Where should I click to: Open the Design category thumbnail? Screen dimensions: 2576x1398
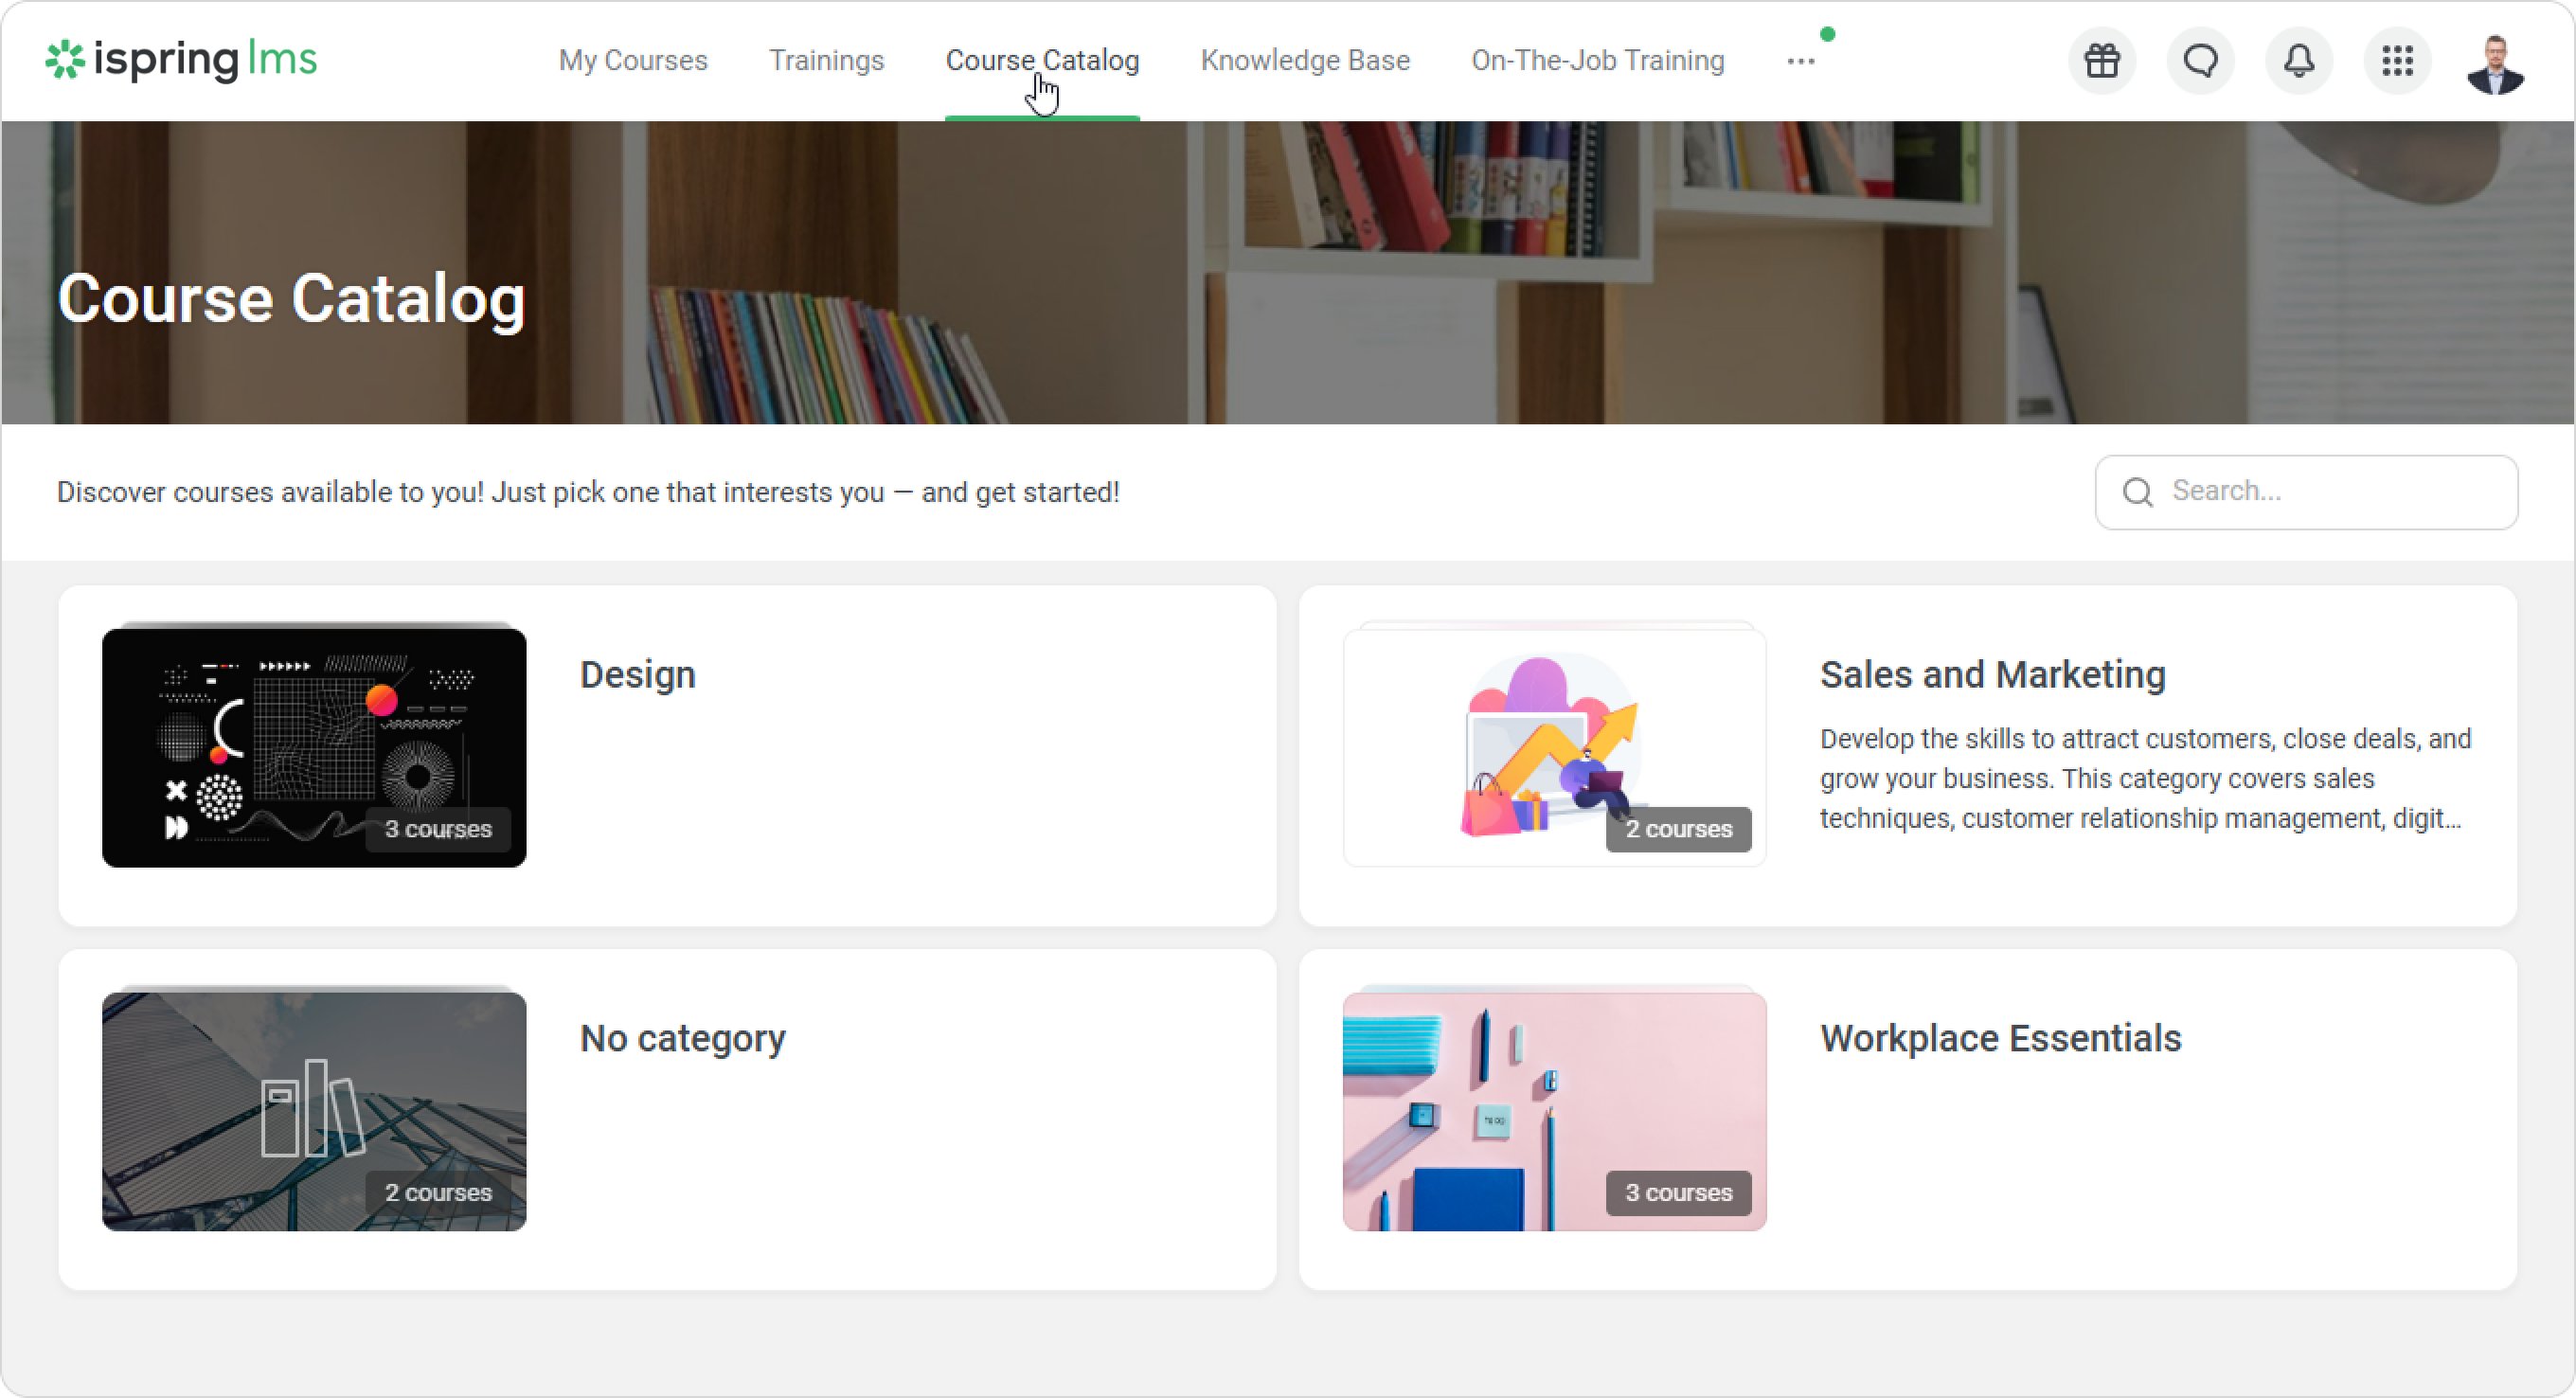313,747
